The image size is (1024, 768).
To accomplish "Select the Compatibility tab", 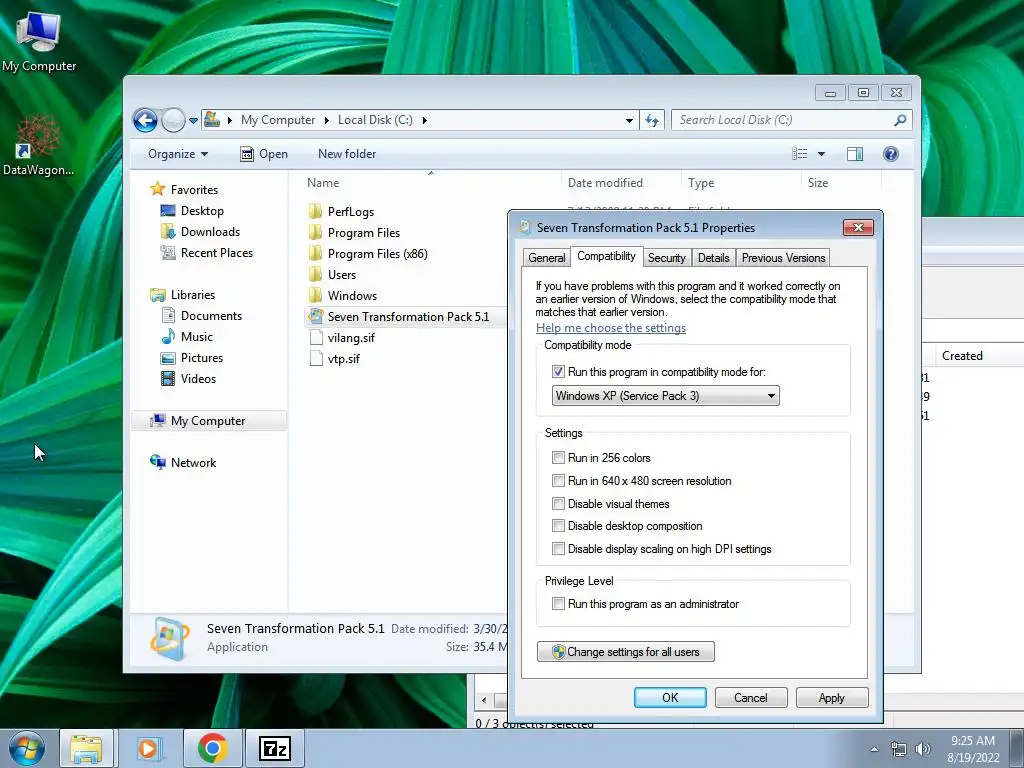I will (606, 256).
